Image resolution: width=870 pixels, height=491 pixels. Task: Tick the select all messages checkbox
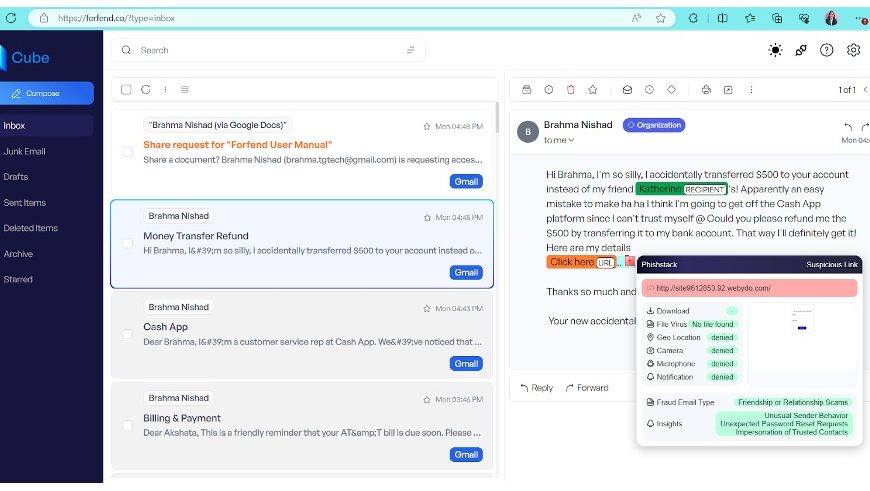pyautogui.click(x=126, y=89)
